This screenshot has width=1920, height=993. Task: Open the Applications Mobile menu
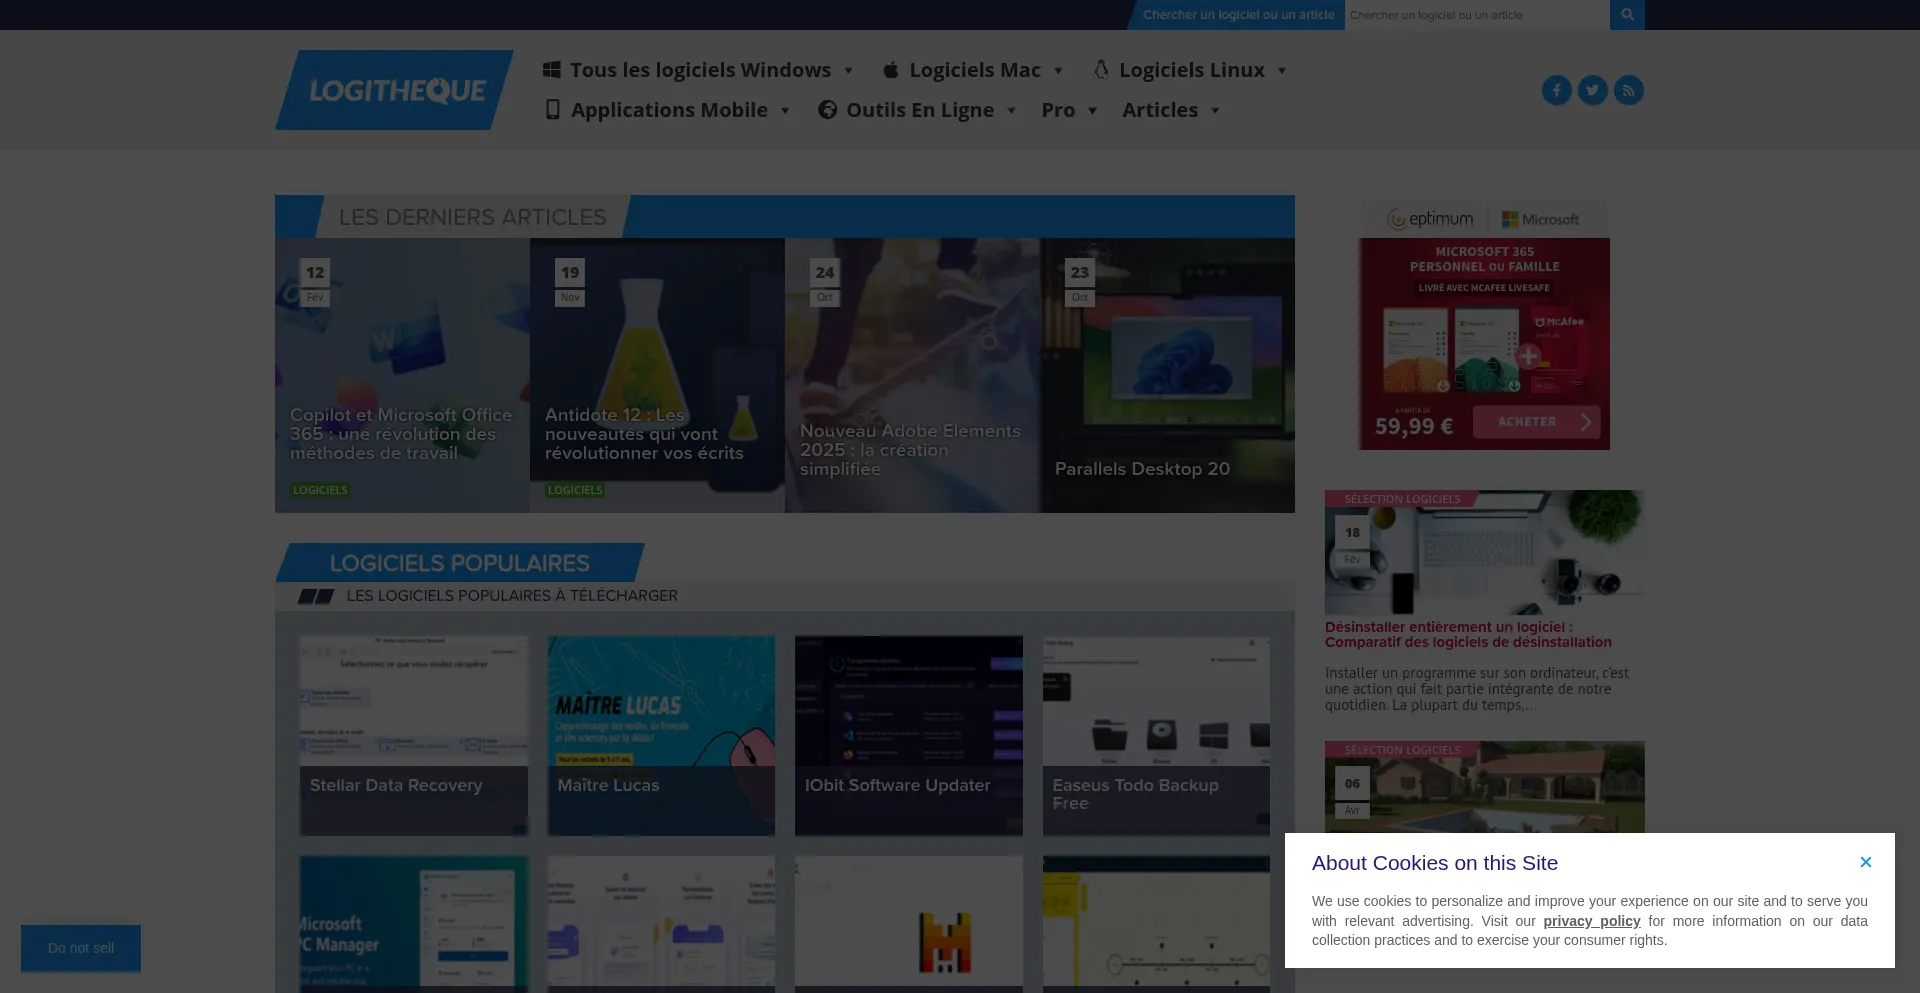[x=668, y=110]
